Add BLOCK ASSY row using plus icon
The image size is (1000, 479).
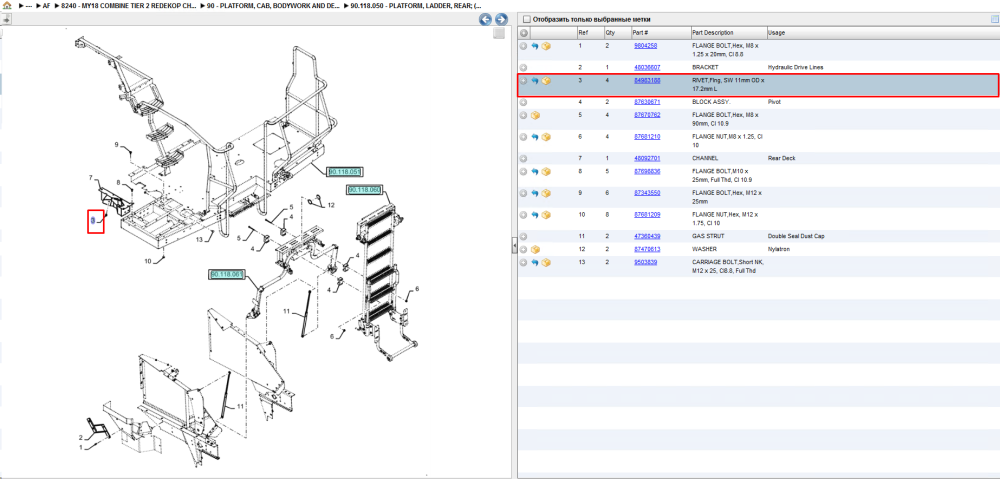(524, 102)
